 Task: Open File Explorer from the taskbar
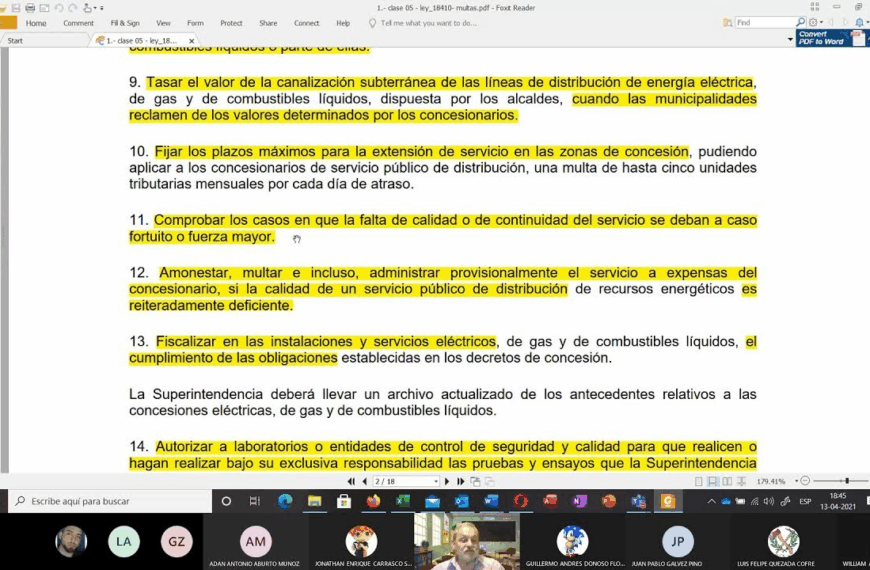[315, 501]
